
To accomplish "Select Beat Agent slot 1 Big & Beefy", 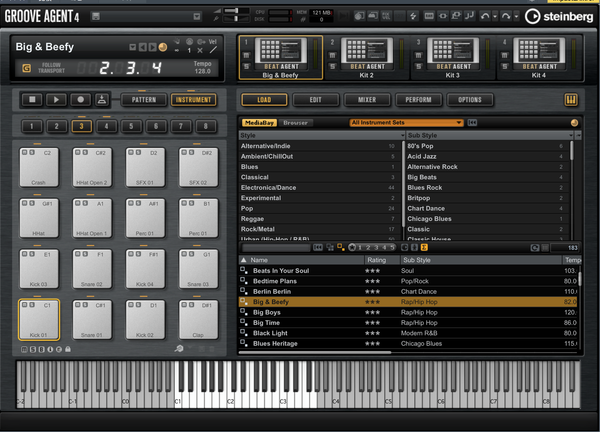I will 280,57.
